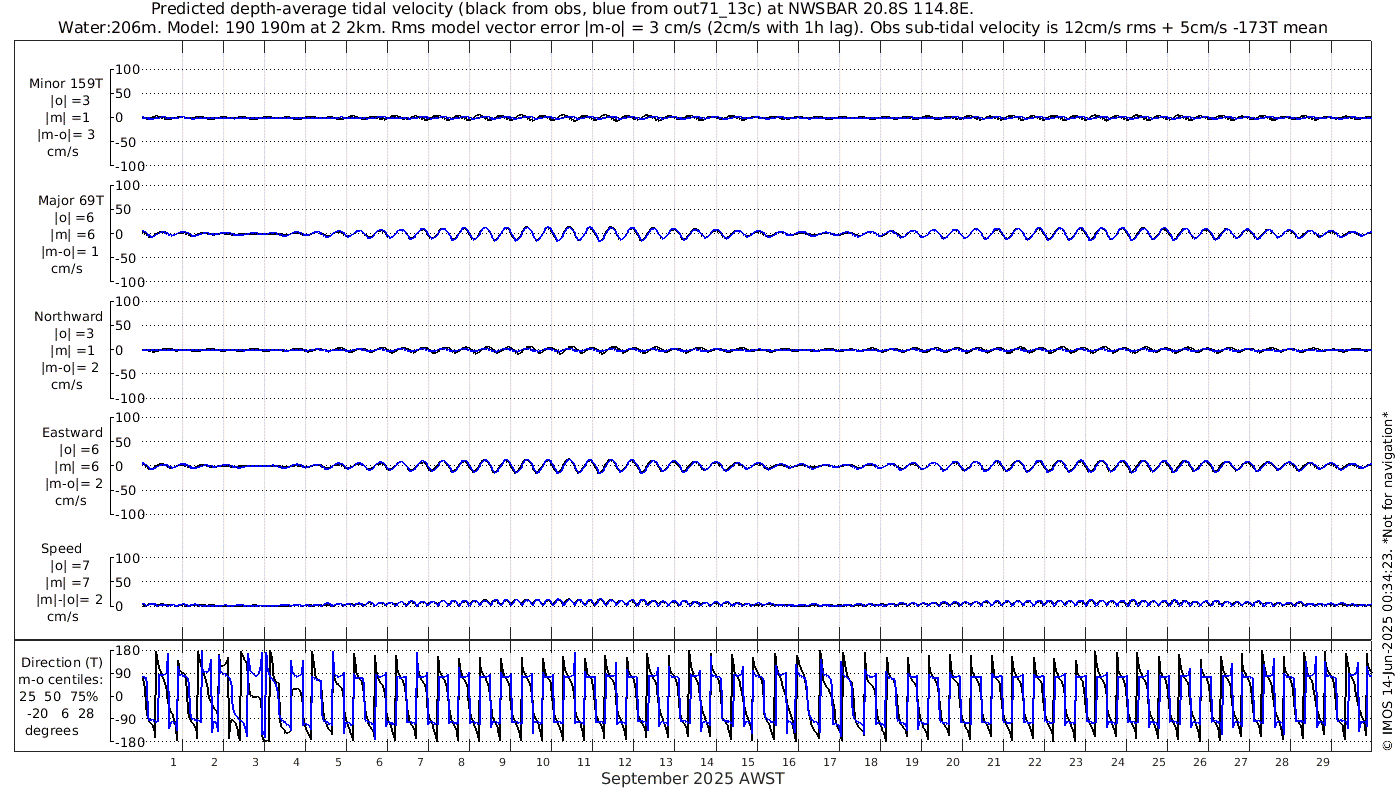
Task: Click day '1' on the date axis
Action: tap(173, 762)
